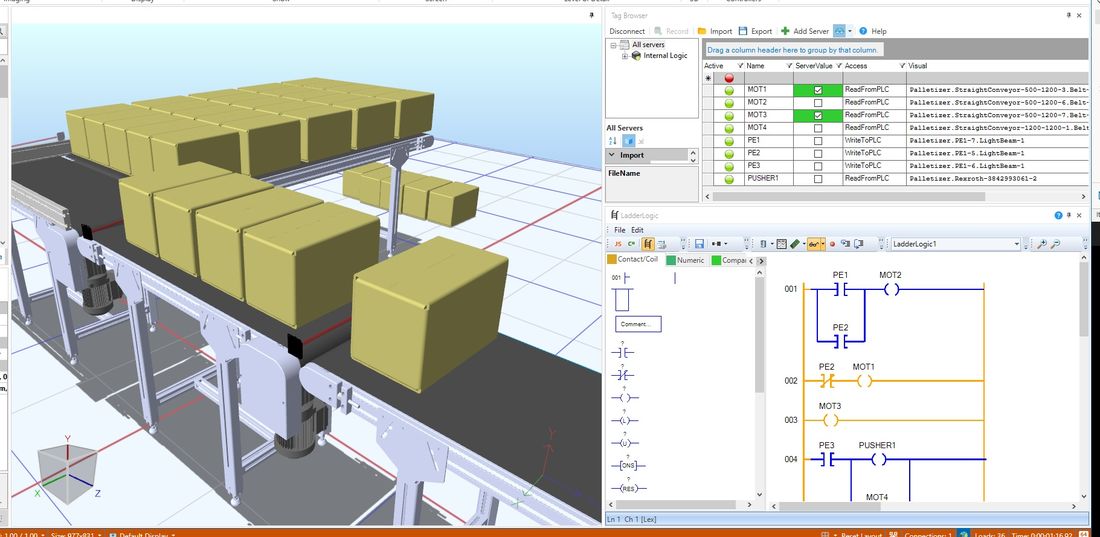Select the ONS one-shot element
The height and width of the screenshot is (537, 1100).
(x=628, y=465)
